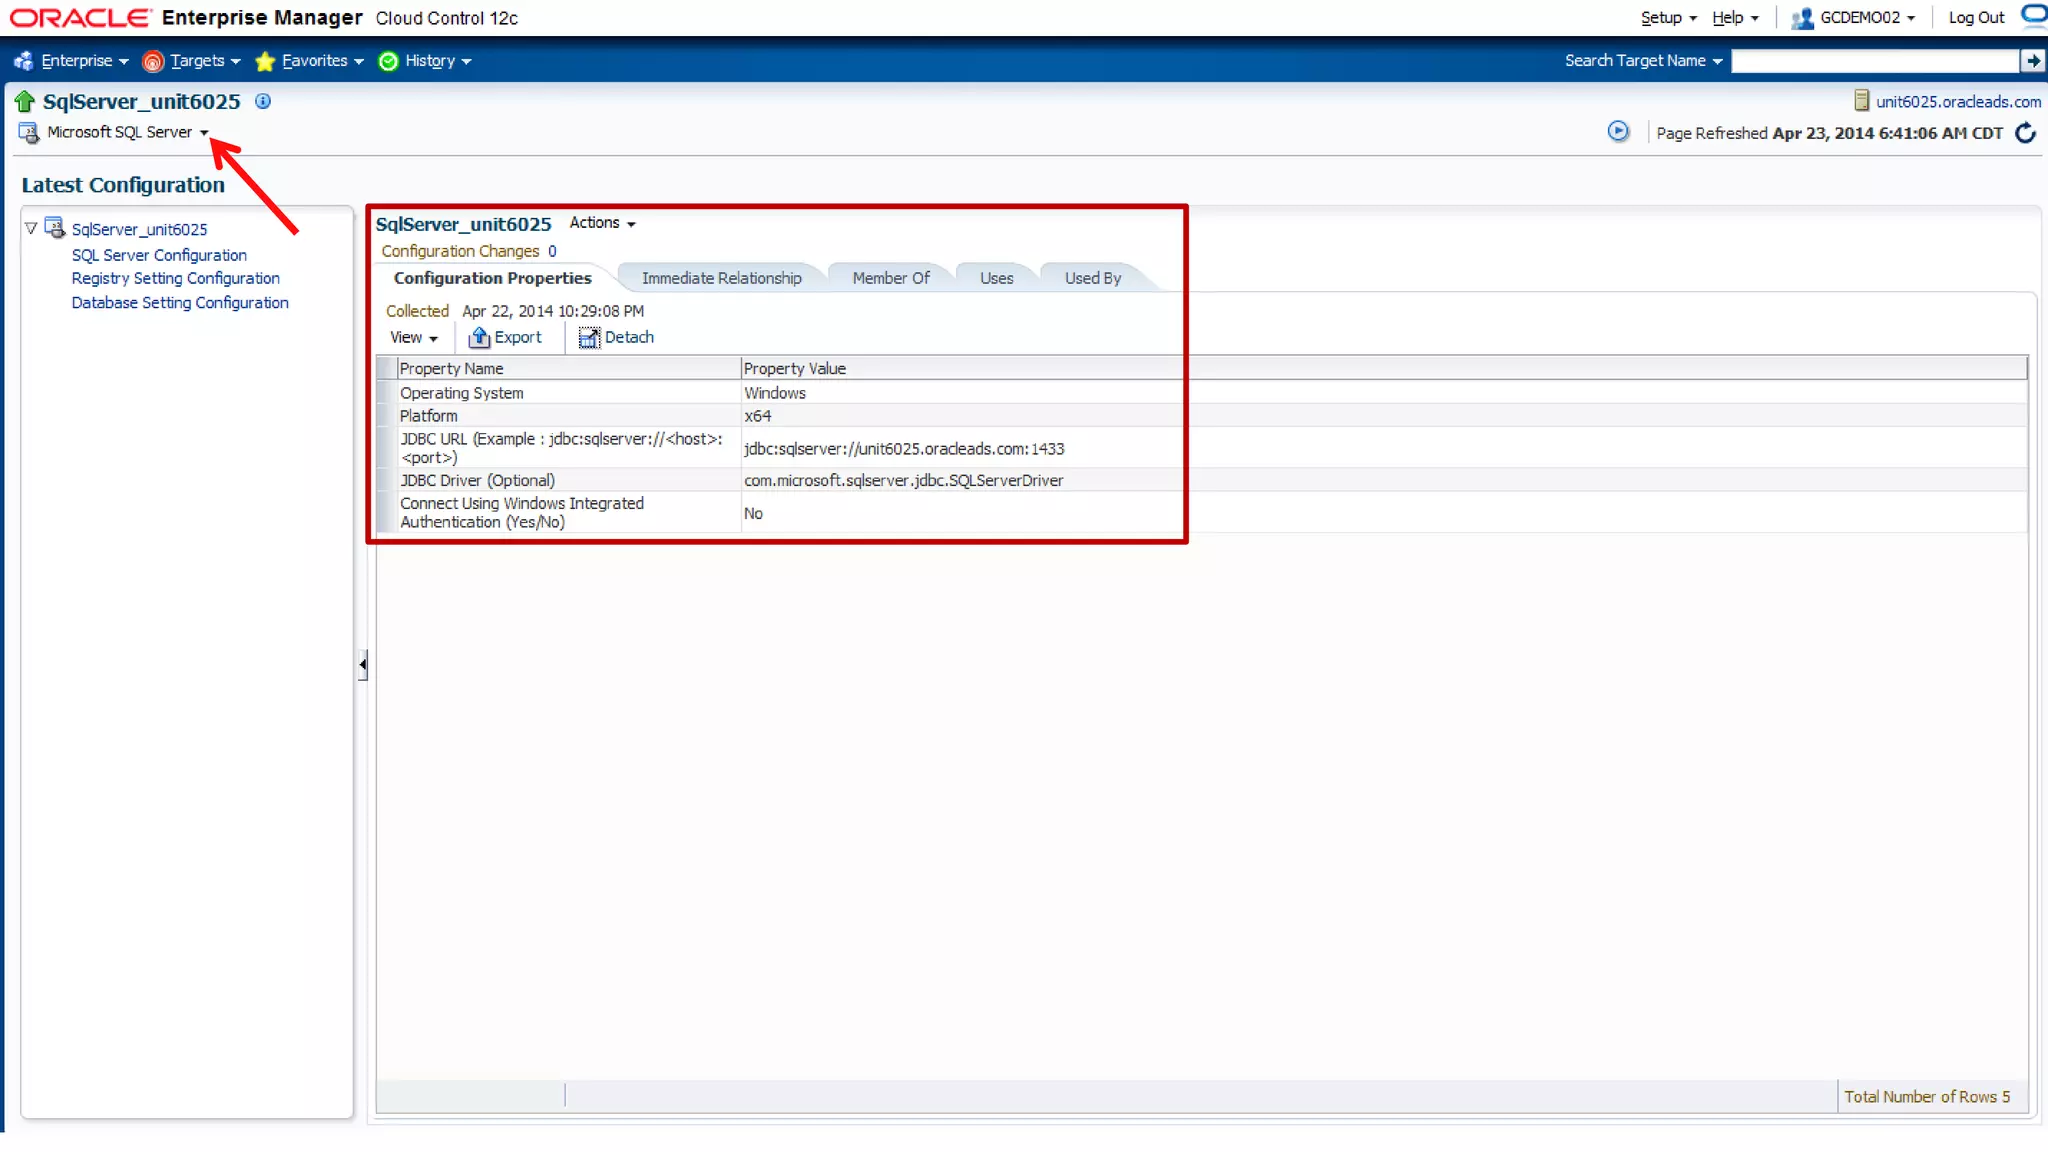This screenshot has height=1152, width=2048.
Task: Click the Configuration Changes count 0
Action: (552, 251)
